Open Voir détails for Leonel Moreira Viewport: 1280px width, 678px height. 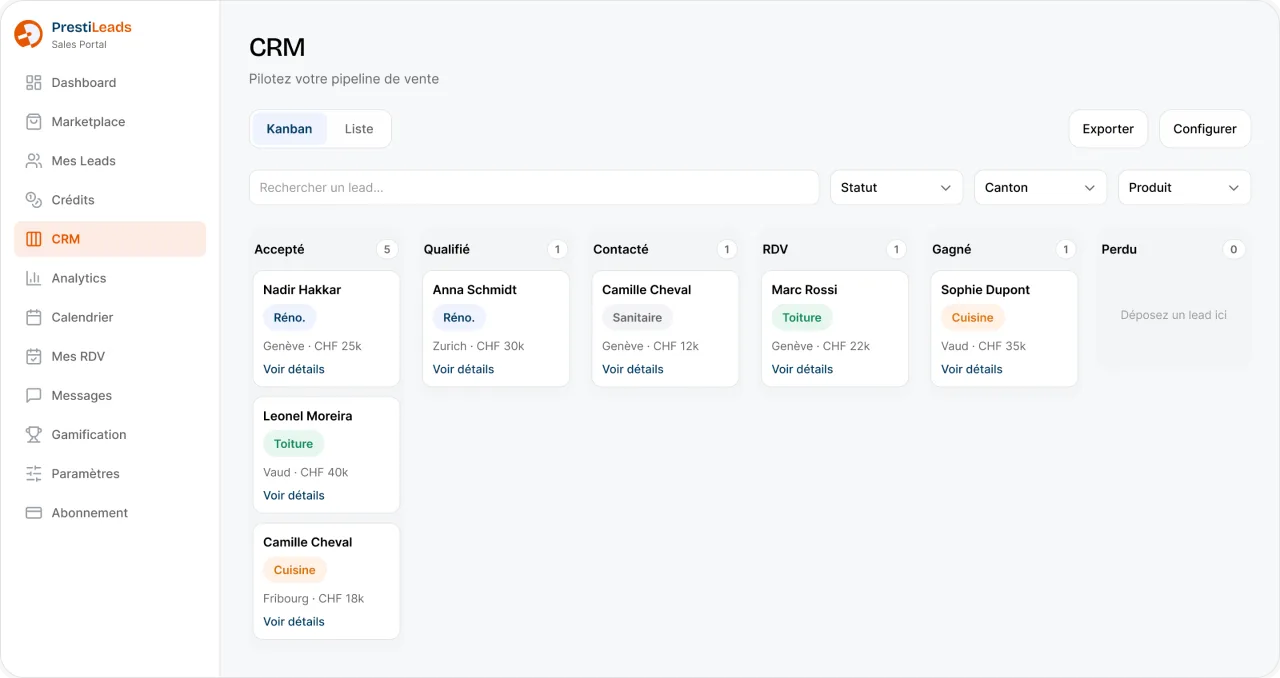click(294, 495)
